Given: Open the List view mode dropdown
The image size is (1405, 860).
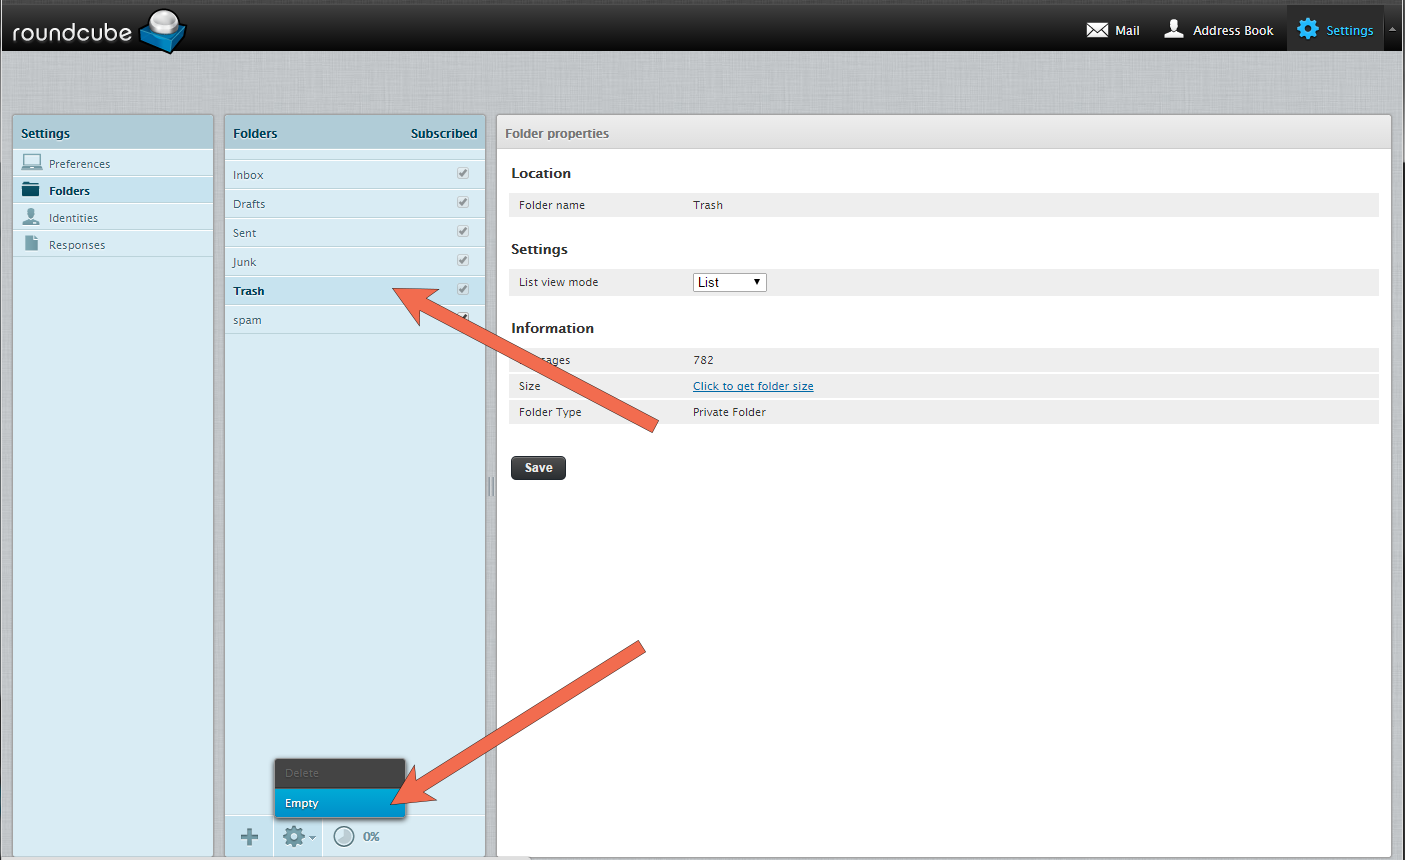Looking at the screenshot, I should (x=729, y=282).
